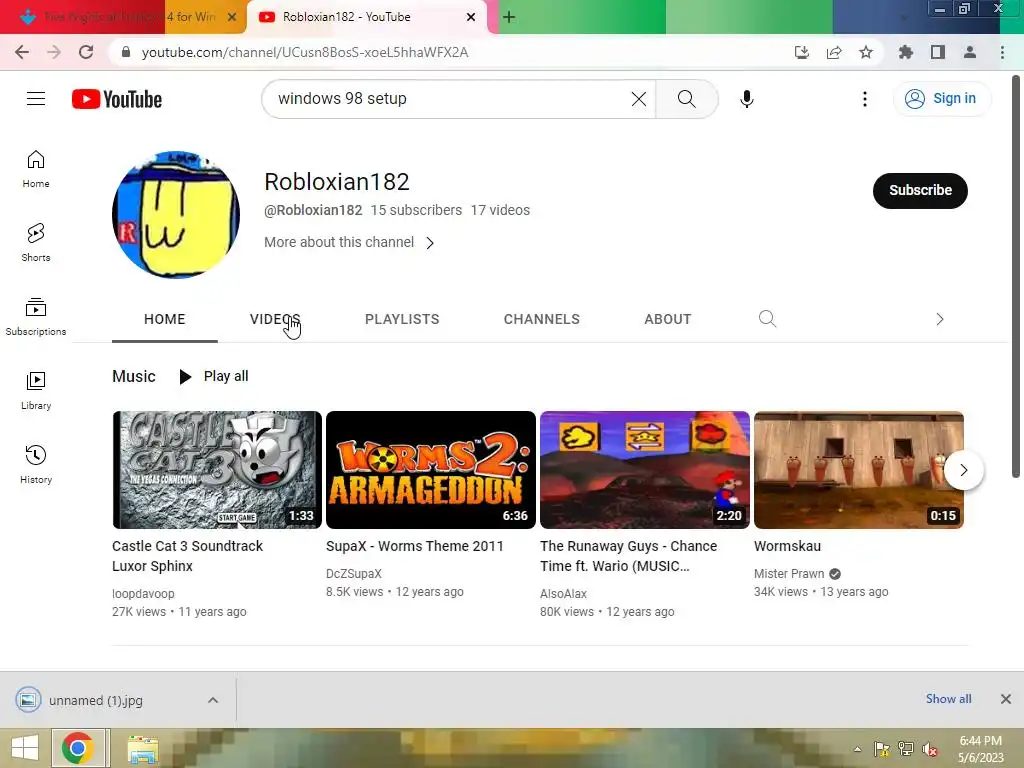
Task: Subscribe to Robloxian182
Action: click(x=920, y=190)
